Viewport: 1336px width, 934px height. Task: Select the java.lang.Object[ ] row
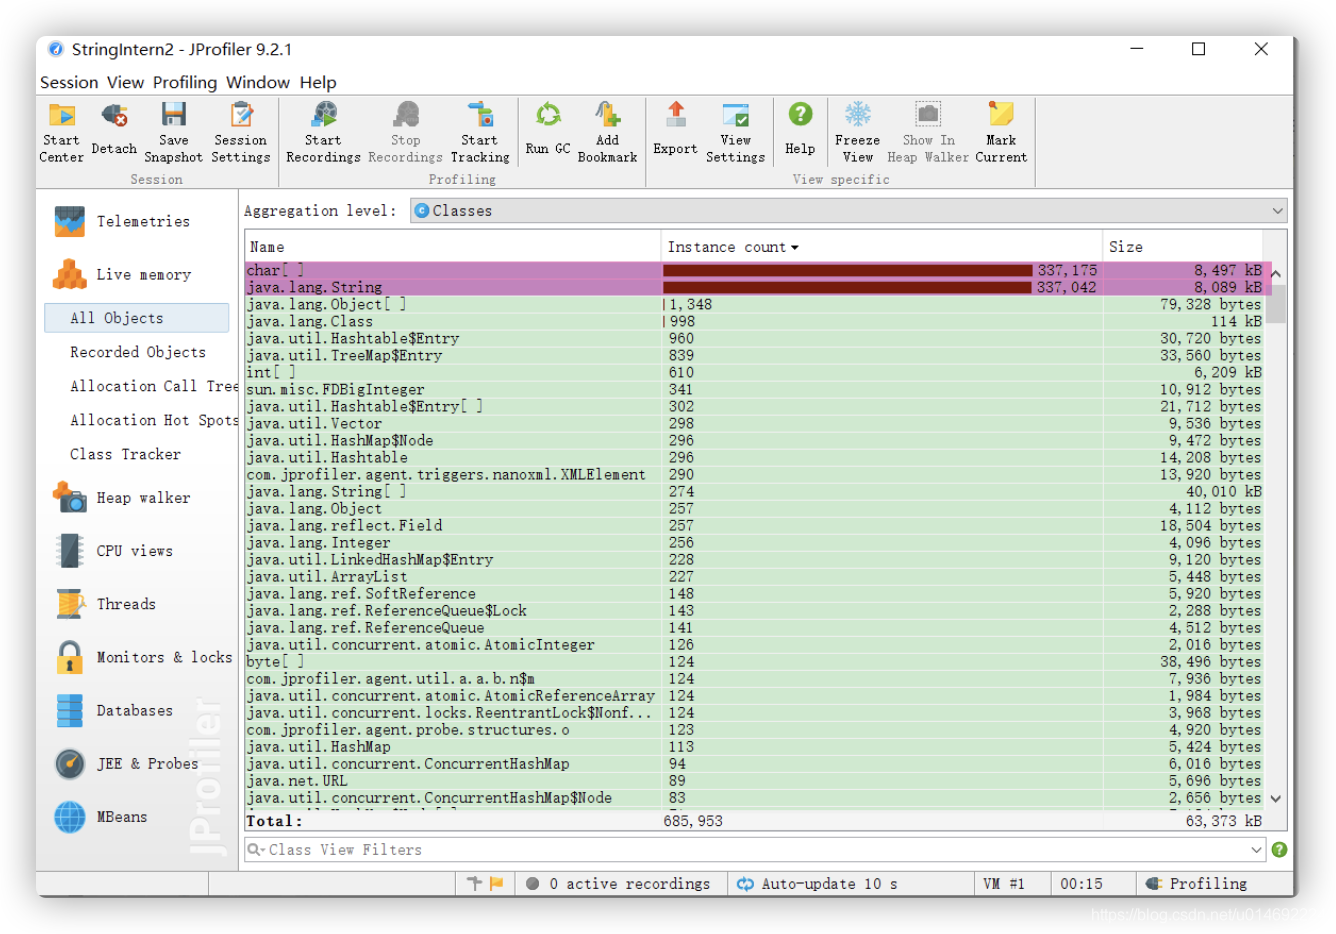coord(754,304)
